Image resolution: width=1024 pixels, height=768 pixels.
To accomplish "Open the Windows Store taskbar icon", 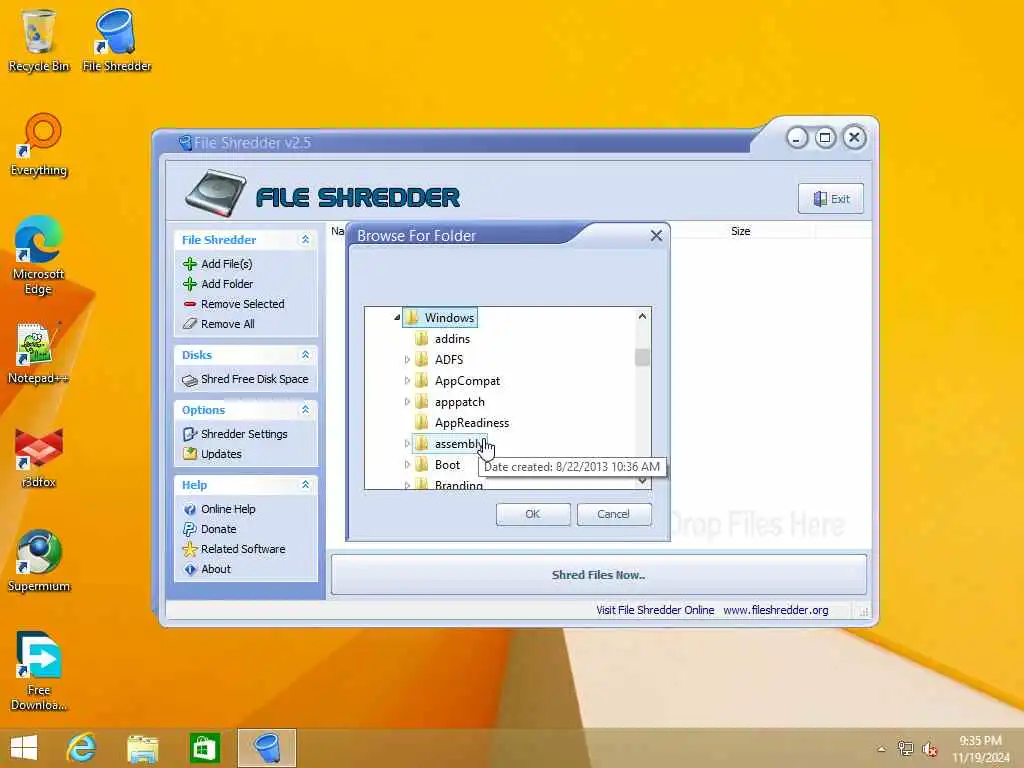I will pos(204,748).
